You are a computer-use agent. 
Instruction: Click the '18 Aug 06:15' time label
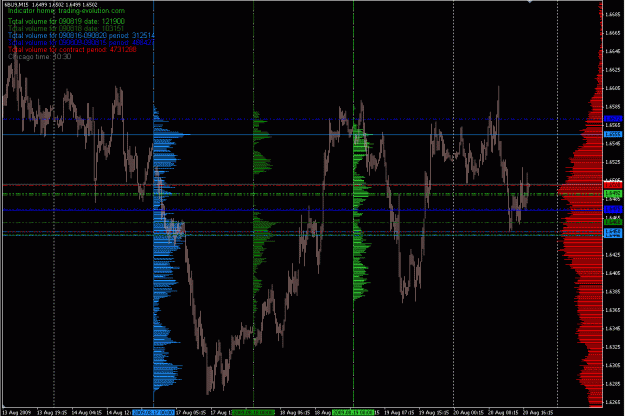point(295,412)
